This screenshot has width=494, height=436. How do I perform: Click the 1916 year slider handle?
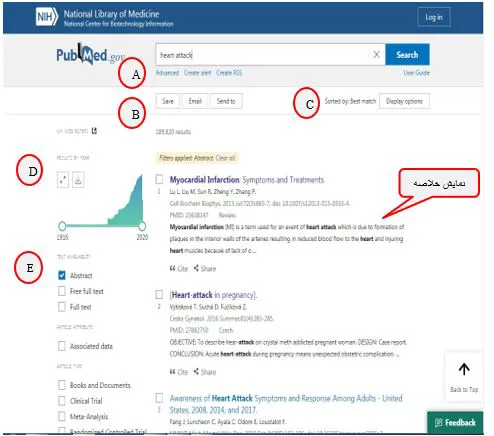(62, 226)
